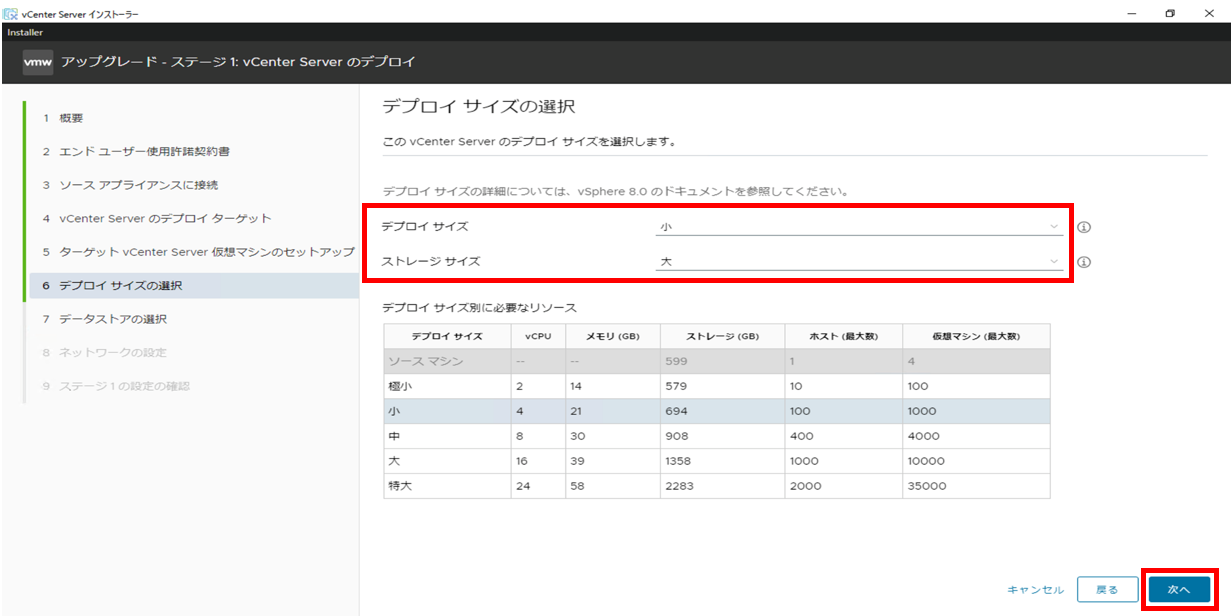The width and height of the screenshot is (1232, 616).
Task: Restore down the installer window
Action: tap(1170, 14)
